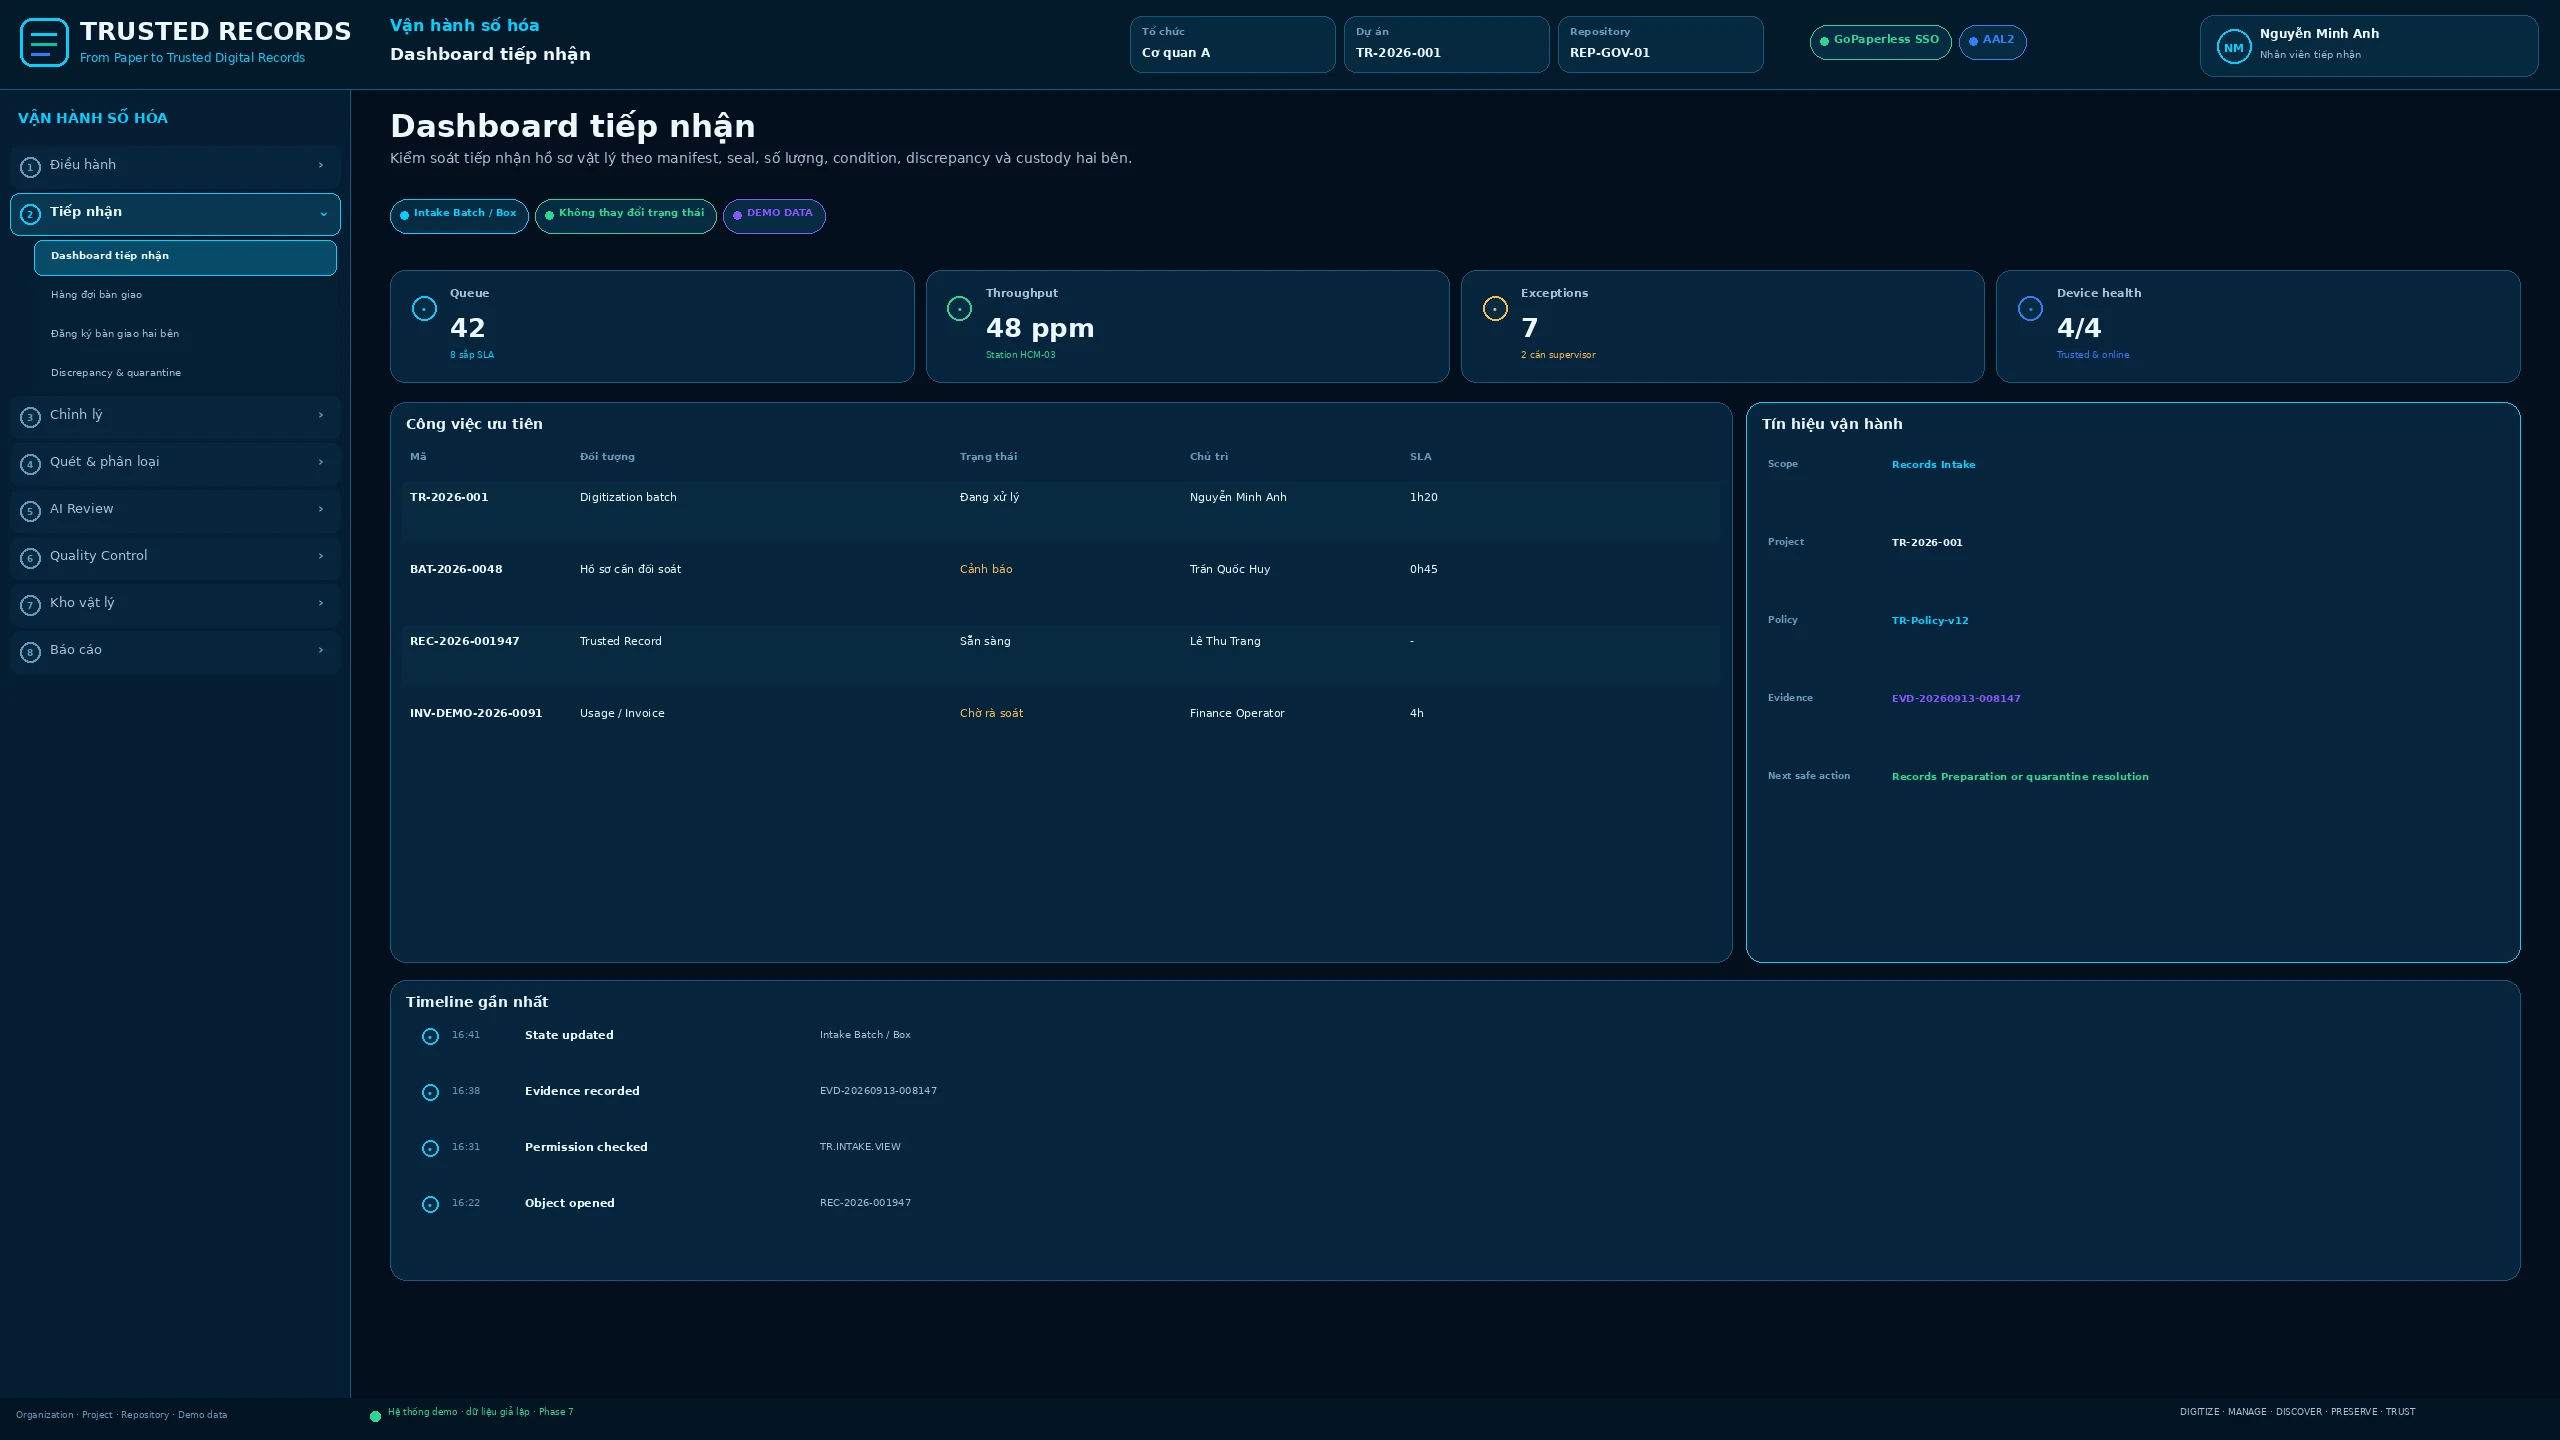Select Dashboard tiếp nhận submenu item
This screenshot has height=1440, width=2560.
185,257
